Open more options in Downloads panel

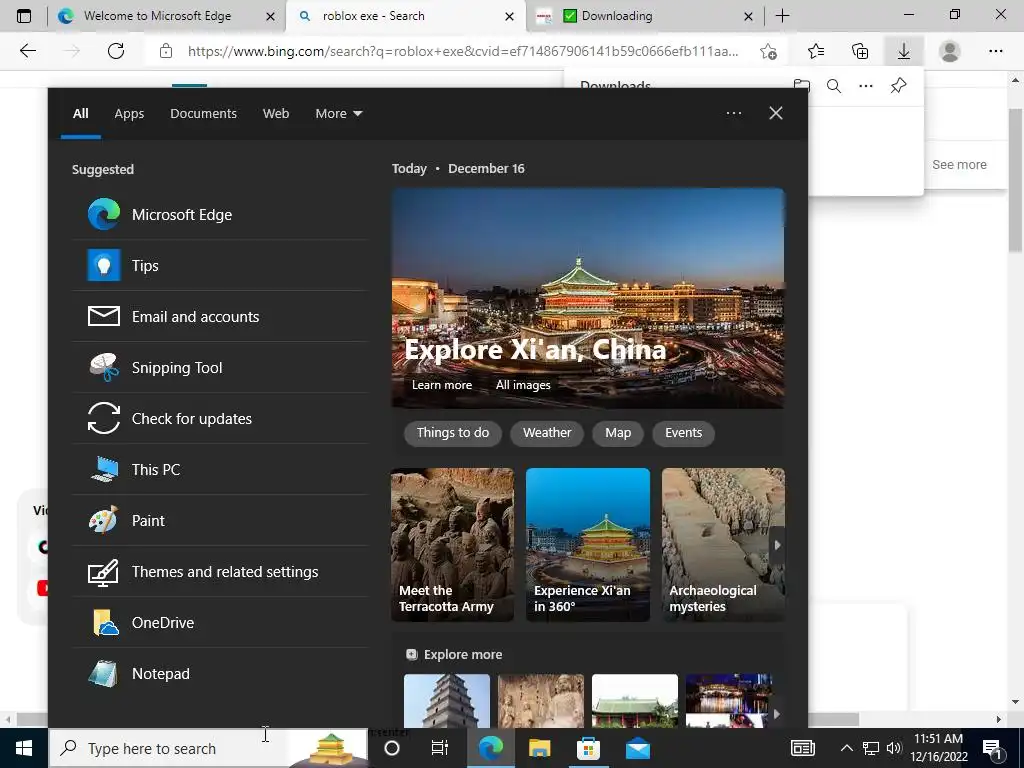(866, 86)
